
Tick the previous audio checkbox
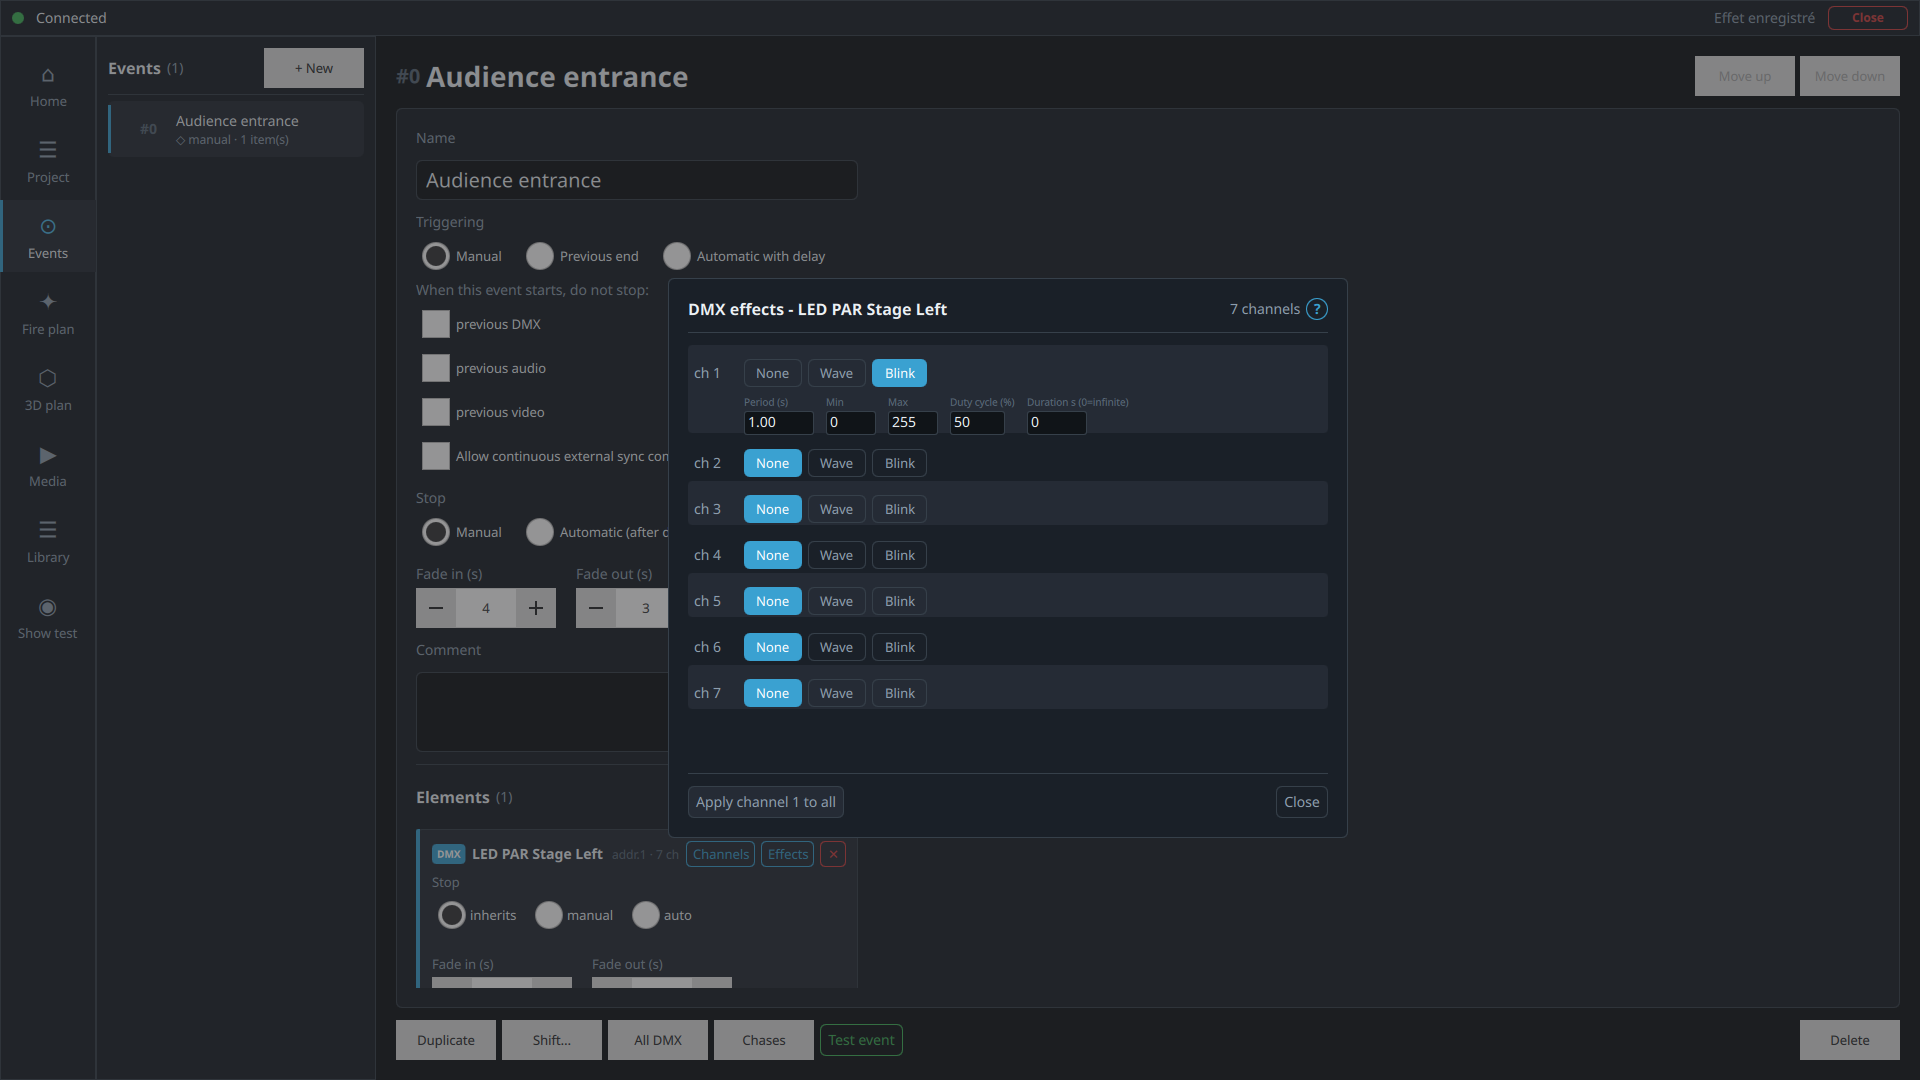(436, 368)
